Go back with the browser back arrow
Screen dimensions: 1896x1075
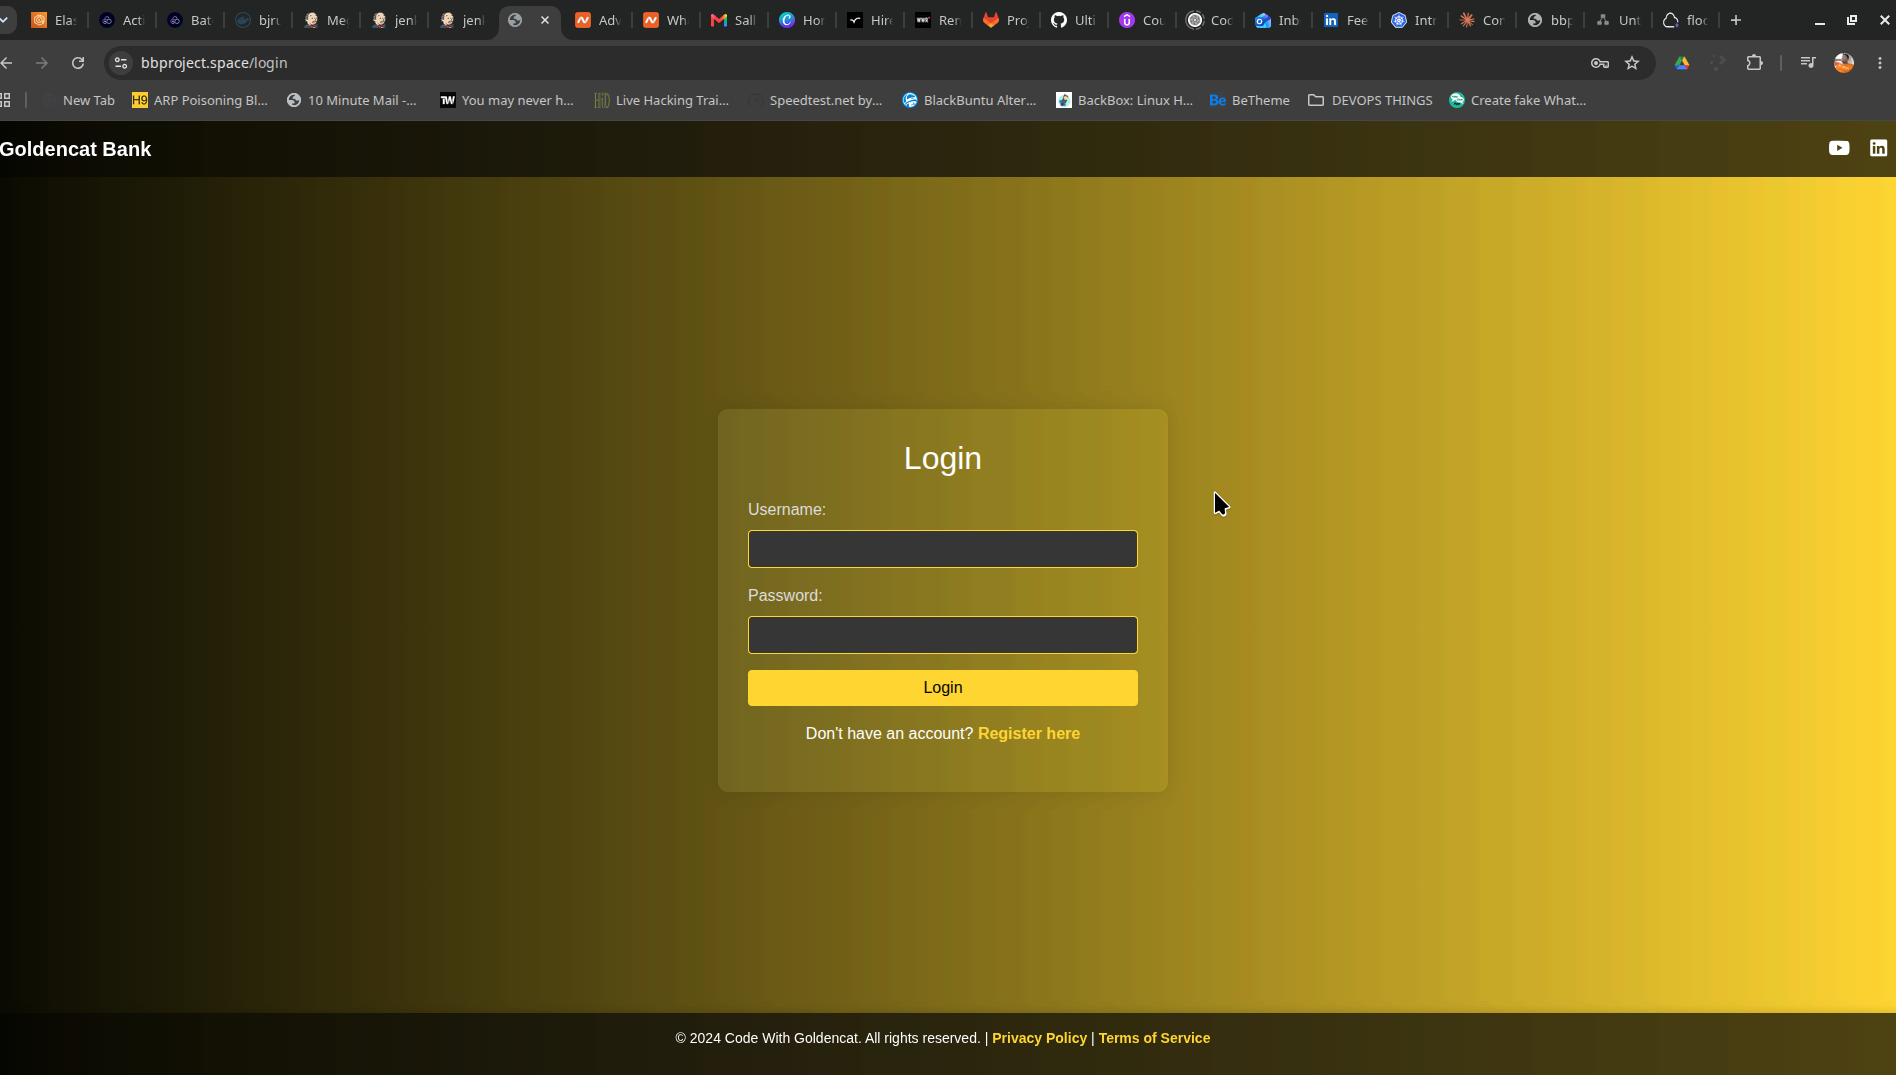pos(7,63)
